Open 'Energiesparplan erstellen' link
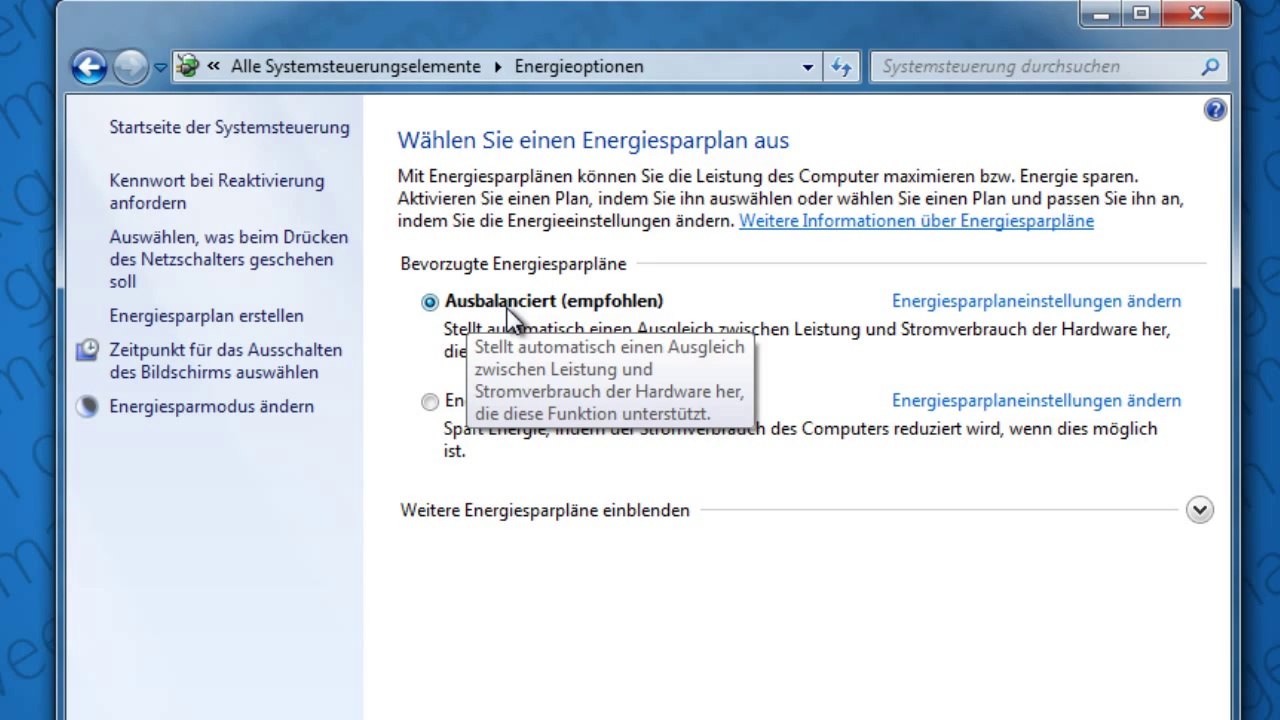This screenshot has width=1280, height=720. 206,316
